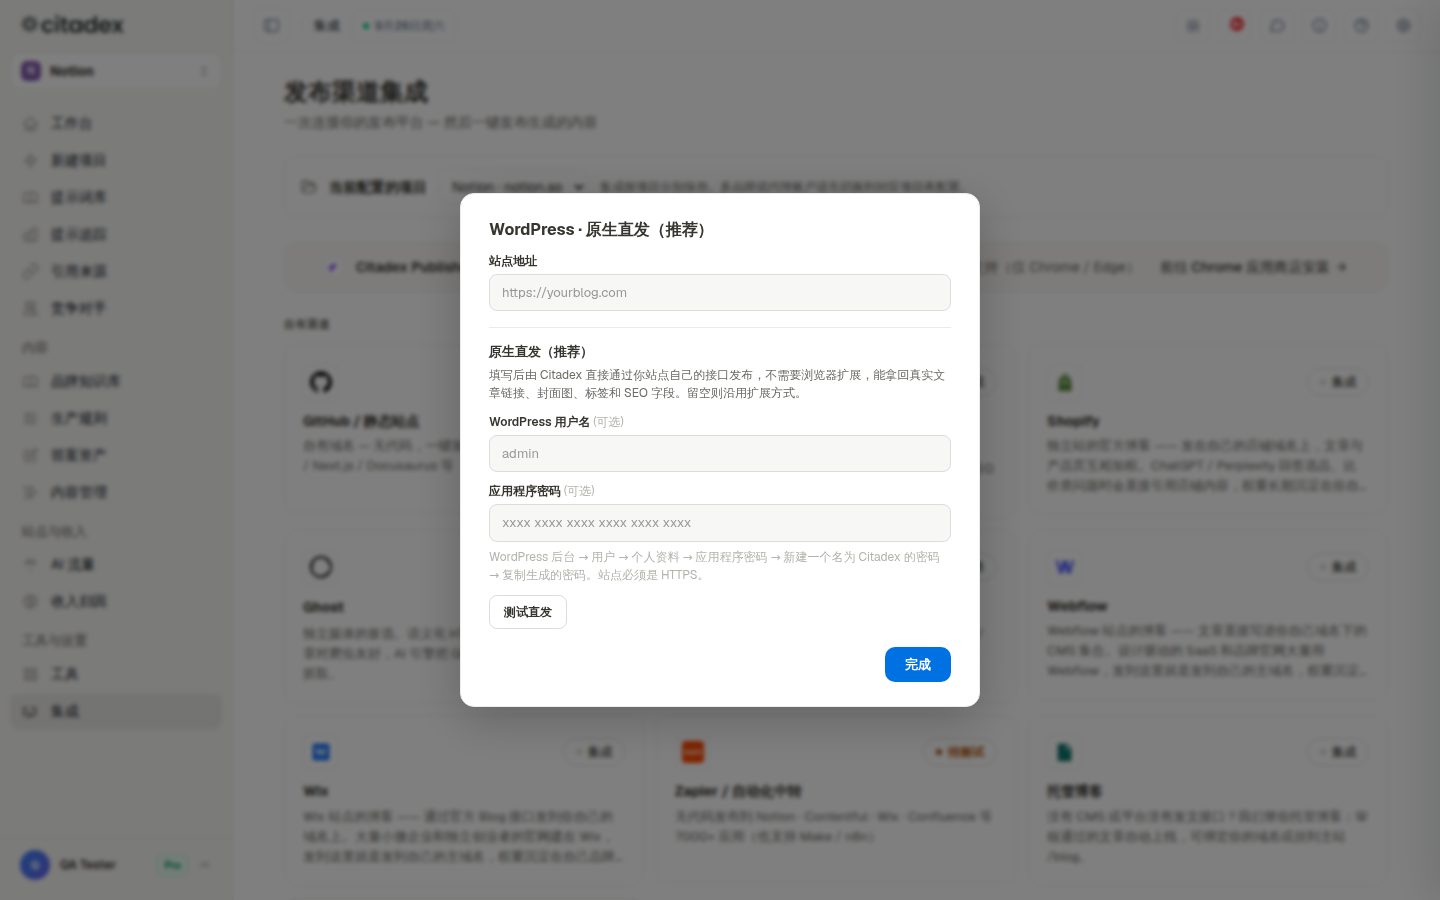Screen dimensions: 1440x900
Task: Open the 工作台 item in the sidebar
Action: [116, 123]
